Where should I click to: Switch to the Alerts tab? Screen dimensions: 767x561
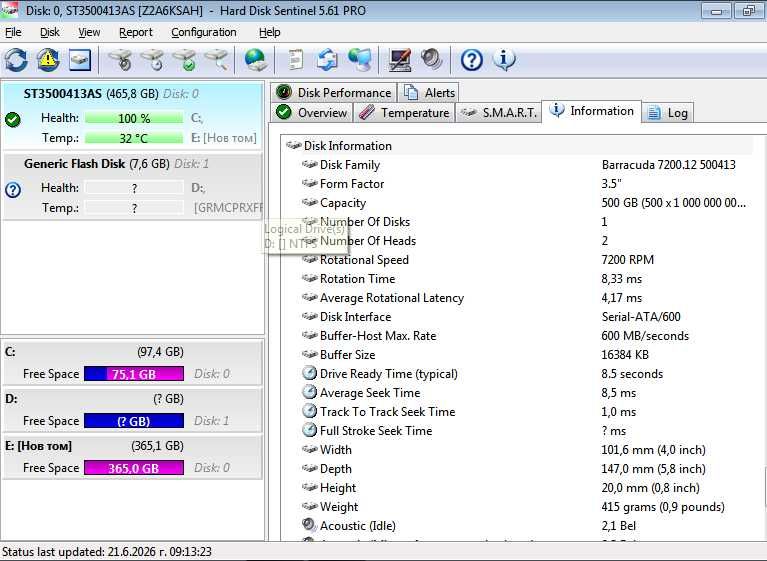tap(429, 92)
